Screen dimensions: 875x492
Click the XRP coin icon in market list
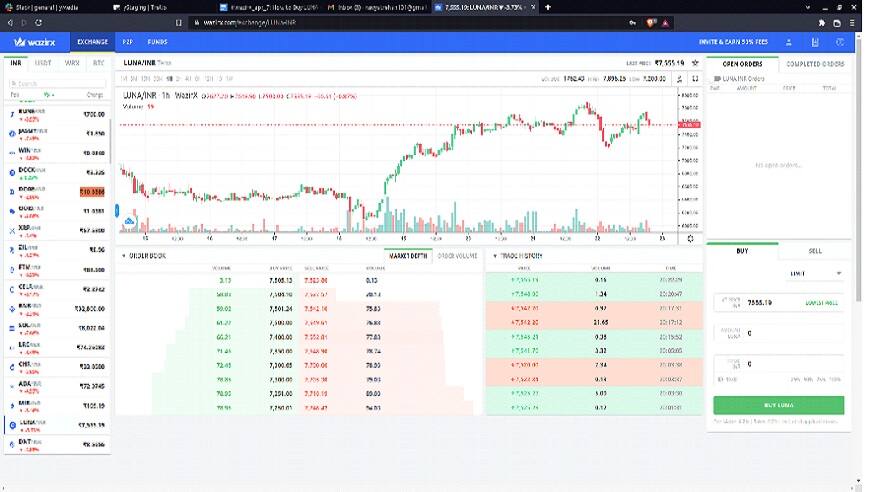(12, 231)
